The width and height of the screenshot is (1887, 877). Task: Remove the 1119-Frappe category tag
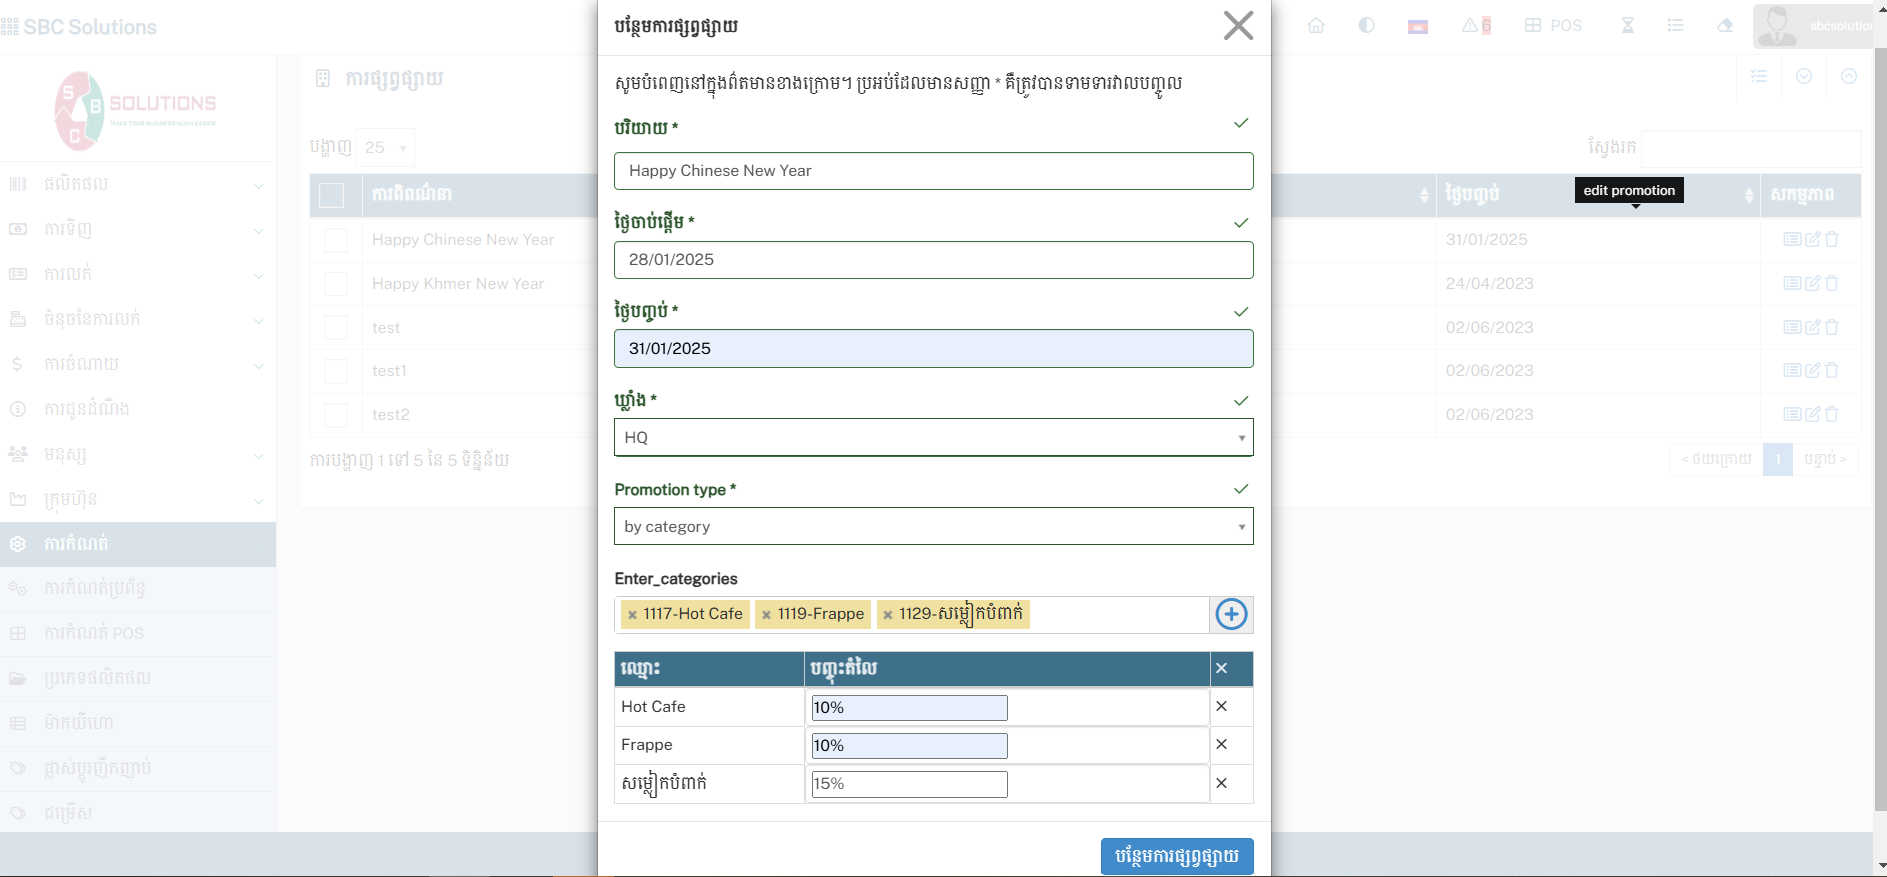(766, 615)
